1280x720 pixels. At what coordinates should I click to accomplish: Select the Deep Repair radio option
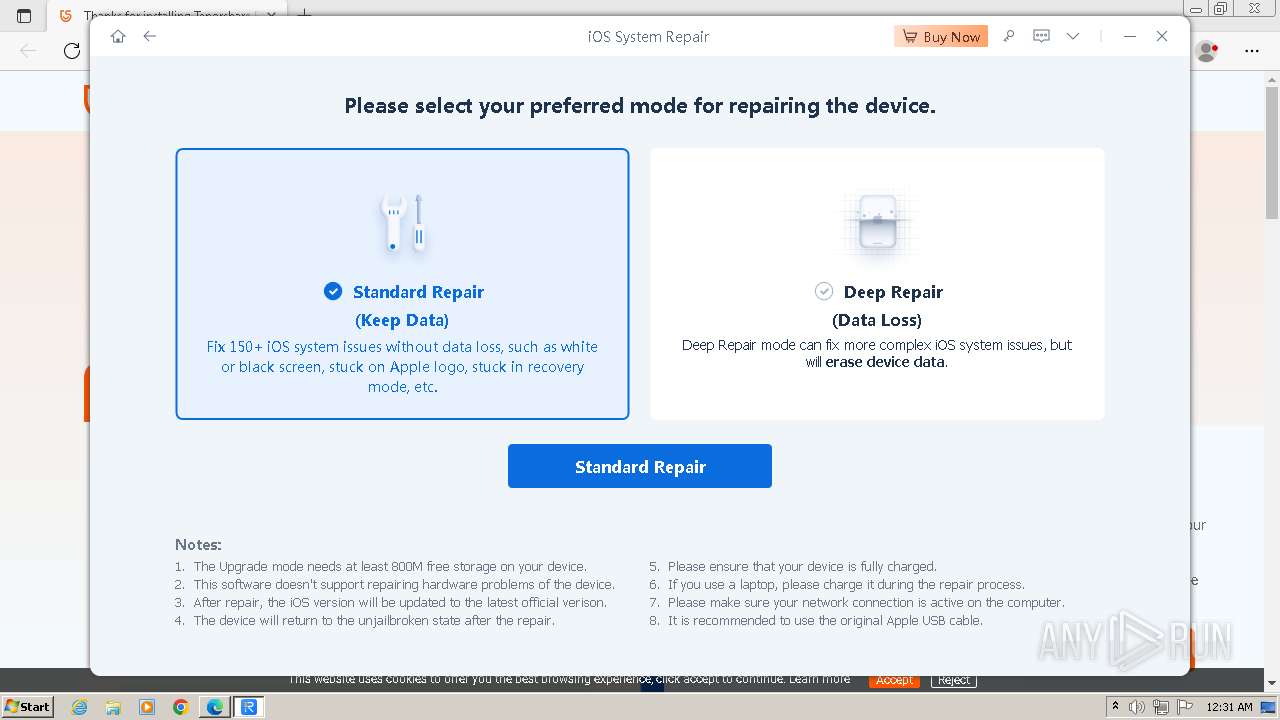(824, 291)
